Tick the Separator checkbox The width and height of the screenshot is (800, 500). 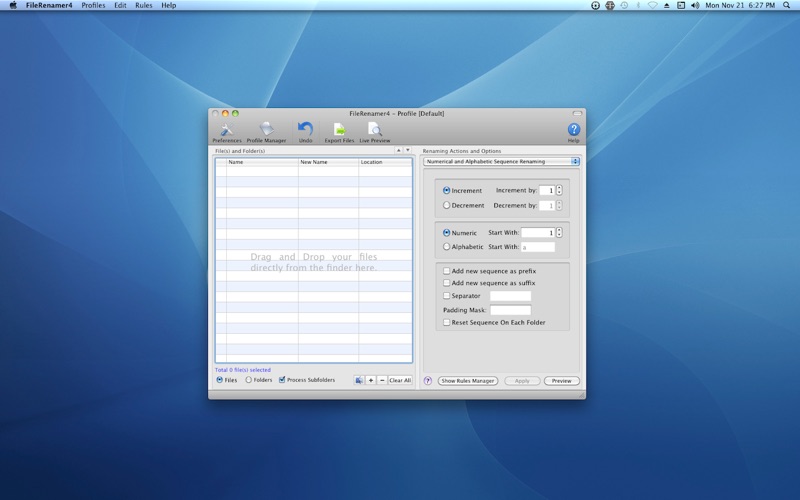pos(446,295)
